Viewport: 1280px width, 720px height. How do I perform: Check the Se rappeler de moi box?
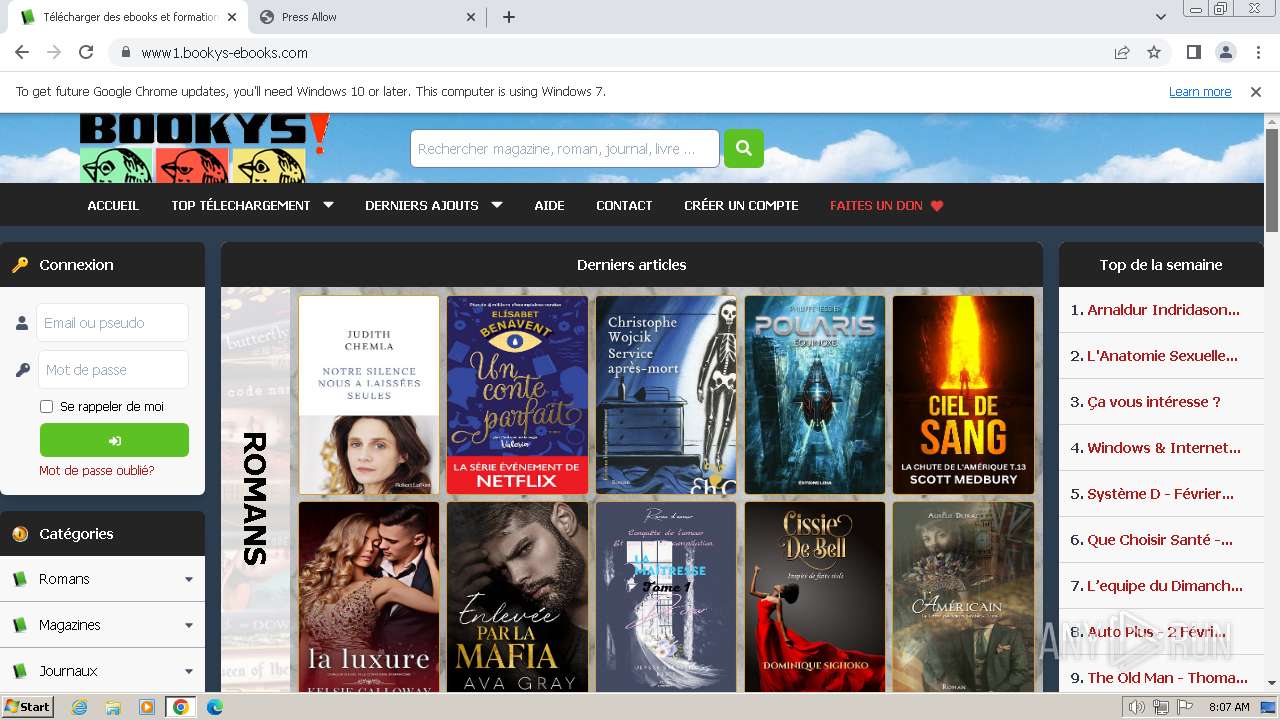pyautogui.click(x=46, y=406)
